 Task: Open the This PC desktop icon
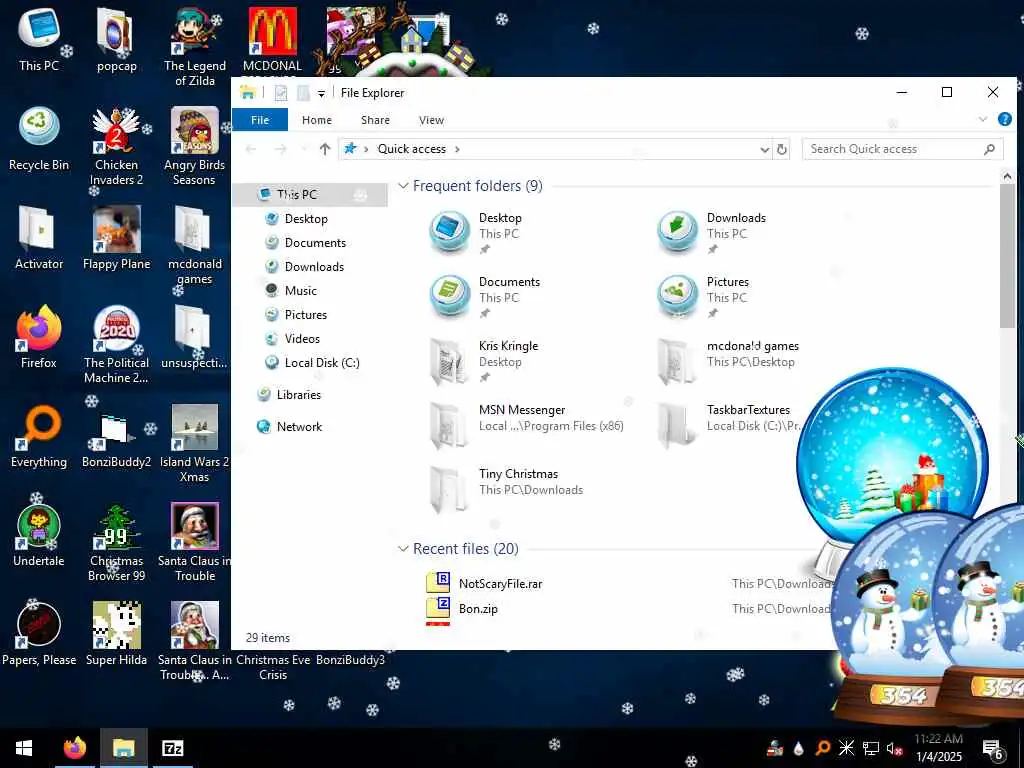(39, 40)
